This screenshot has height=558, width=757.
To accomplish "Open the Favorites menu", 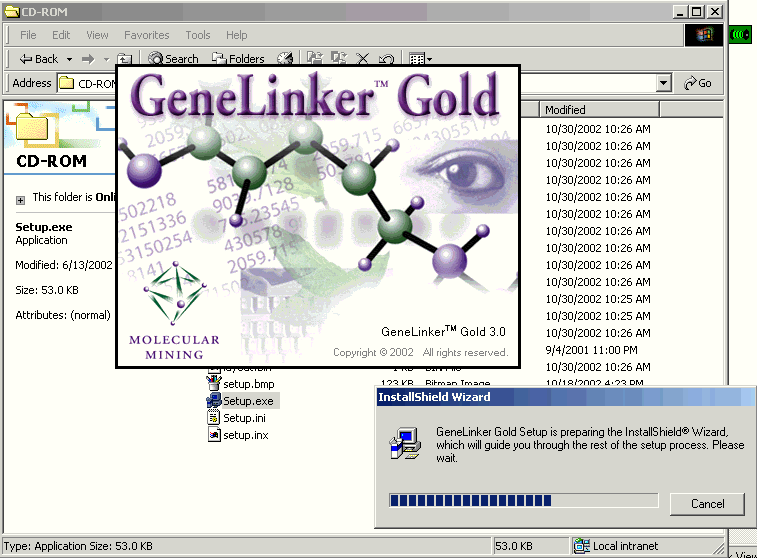I will coord(146,35).
